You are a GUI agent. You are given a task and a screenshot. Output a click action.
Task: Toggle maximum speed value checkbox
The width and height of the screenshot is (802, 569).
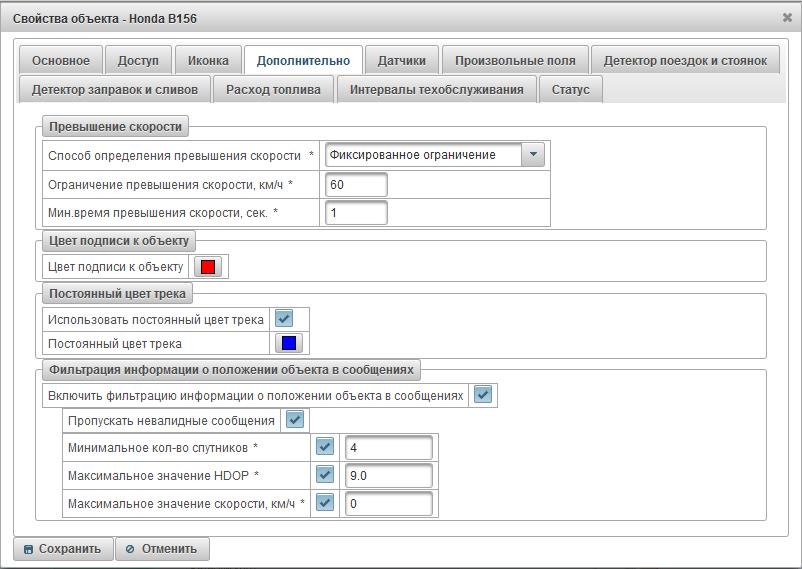coord(324,503)
